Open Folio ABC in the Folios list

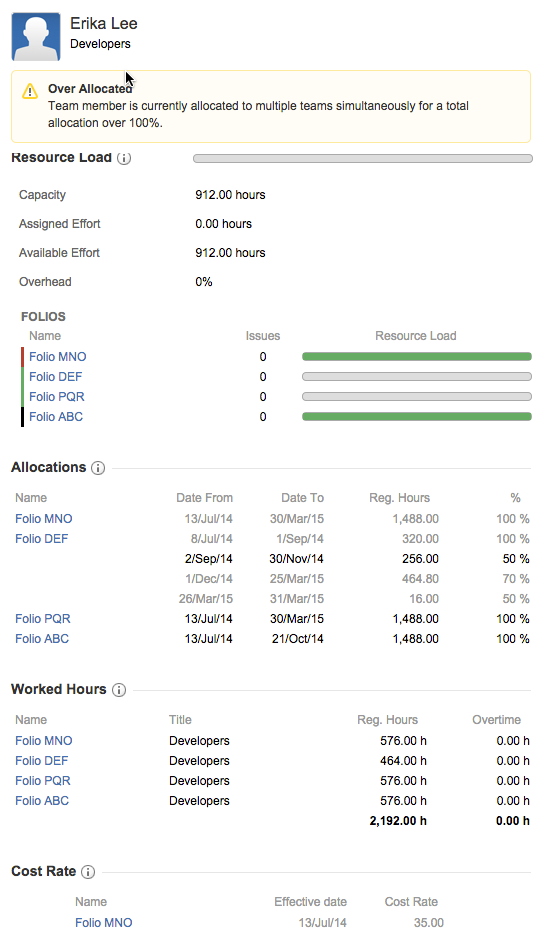[x=56, y=417]
